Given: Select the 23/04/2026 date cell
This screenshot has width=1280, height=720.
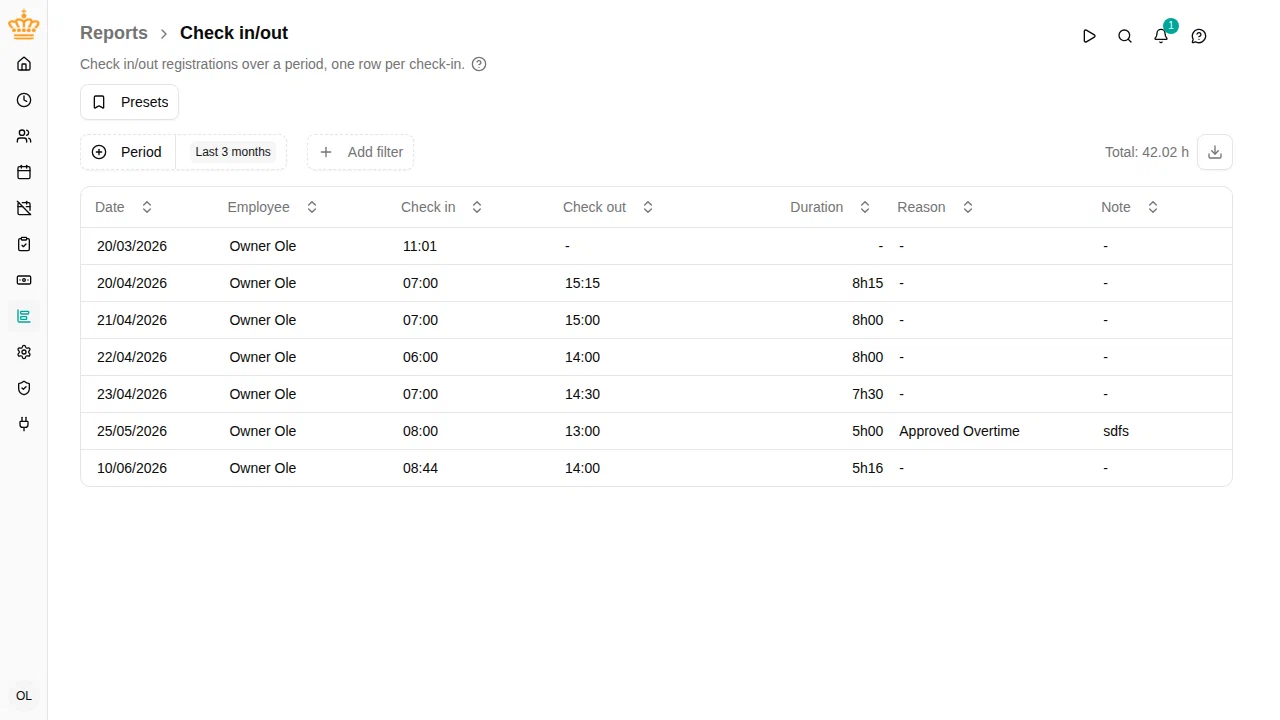Looking at the screenshot, I should [132, 394].
